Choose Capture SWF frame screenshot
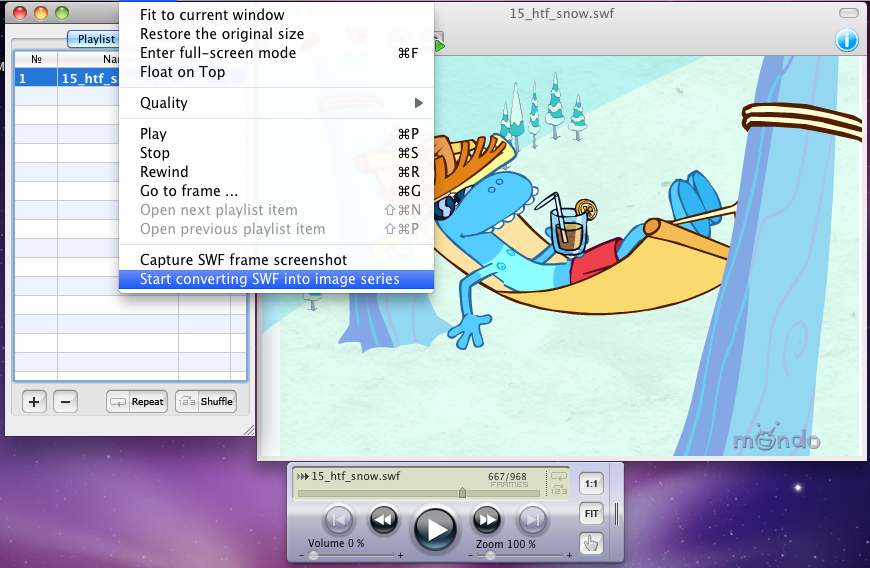Screen dimensions: 870x568 [x=276, y=260]
